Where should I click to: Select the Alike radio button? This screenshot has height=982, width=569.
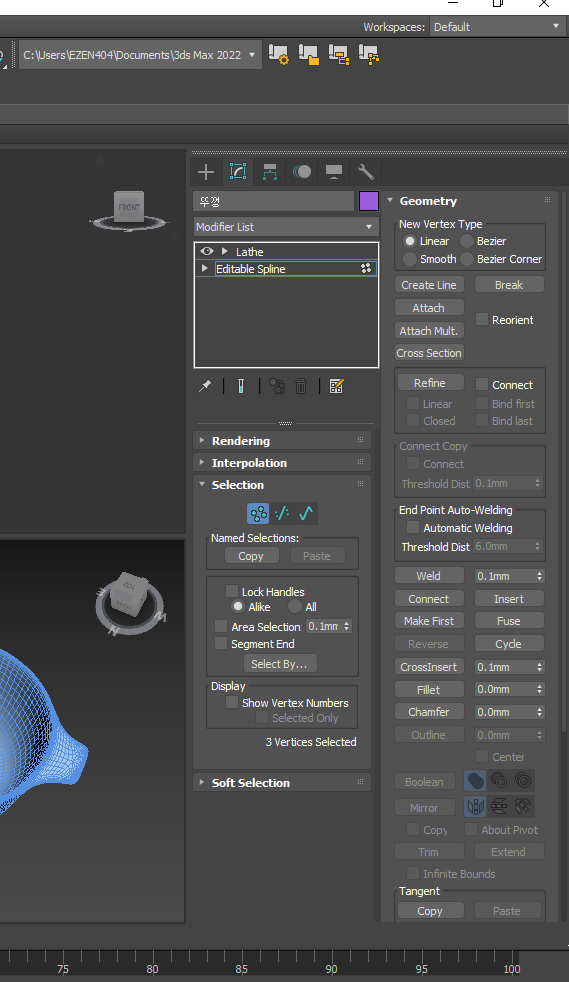(238, 606)
